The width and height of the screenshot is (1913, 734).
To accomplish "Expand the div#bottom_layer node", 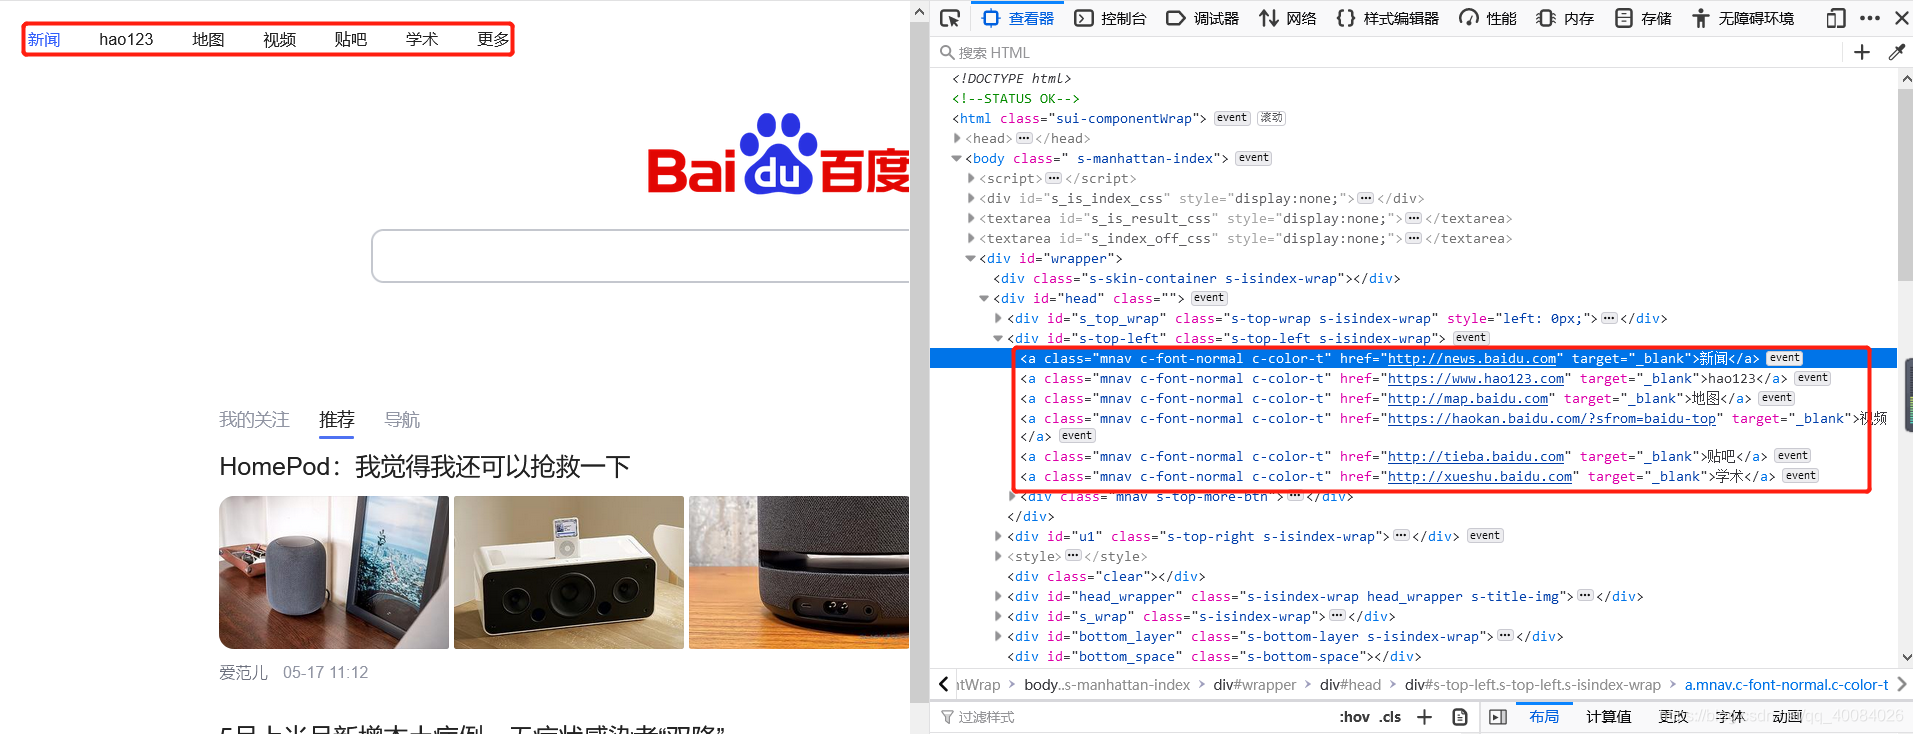I will pyautogui.click(x=998, y=636).
